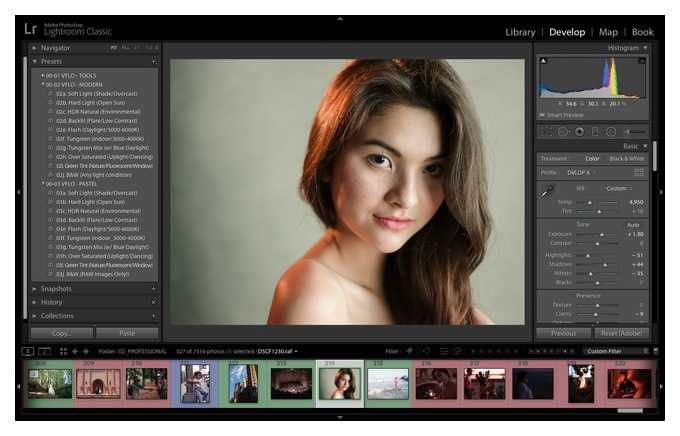
Task: Go back using the filmstrip left arrow
Action: [x=75, y=351]
